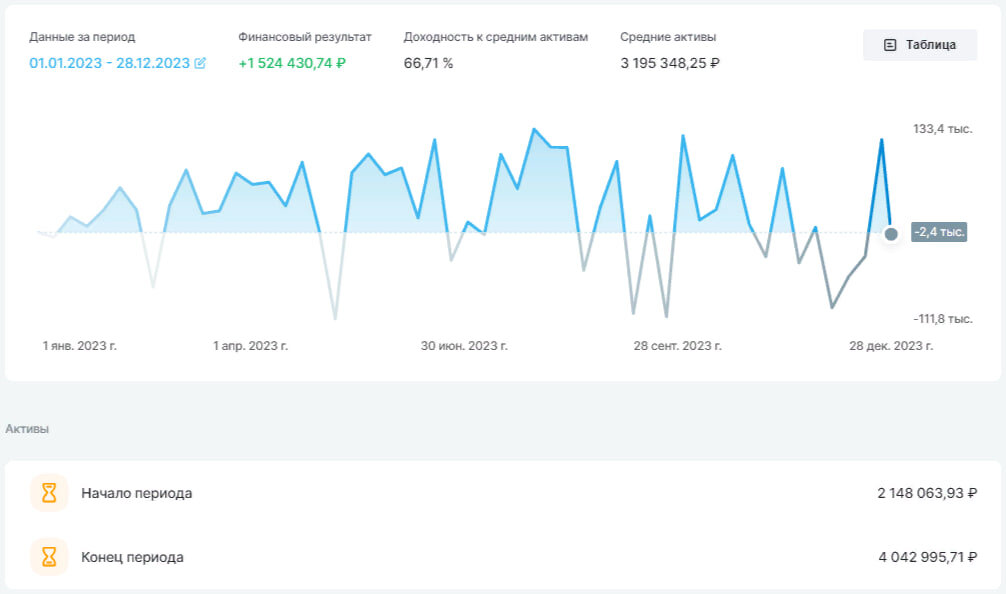Select the Конец периода row label
Image resolution: width=1006 pixels, height=594 pixels.
(132, 557)
